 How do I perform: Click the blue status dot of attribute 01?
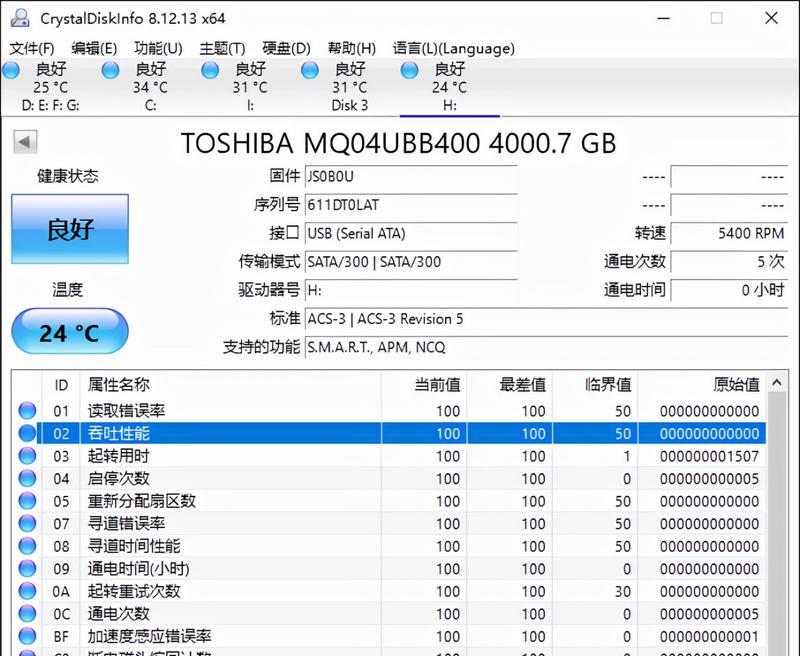28,411
